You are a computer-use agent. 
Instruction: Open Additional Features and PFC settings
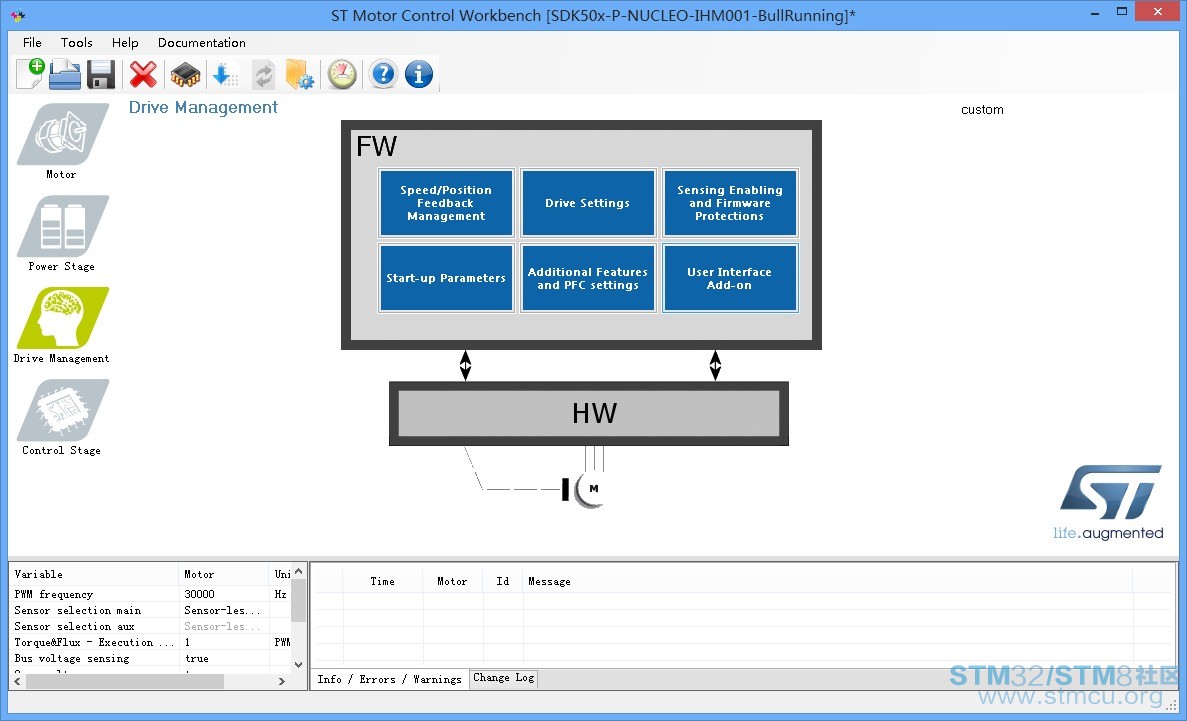(x=587, y=278)
